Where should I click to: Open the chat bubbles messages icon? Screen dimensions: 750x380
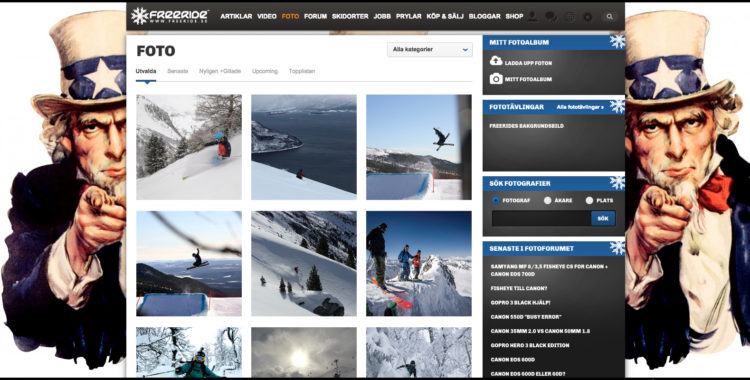pyautogui.click(x=551, y=17)
